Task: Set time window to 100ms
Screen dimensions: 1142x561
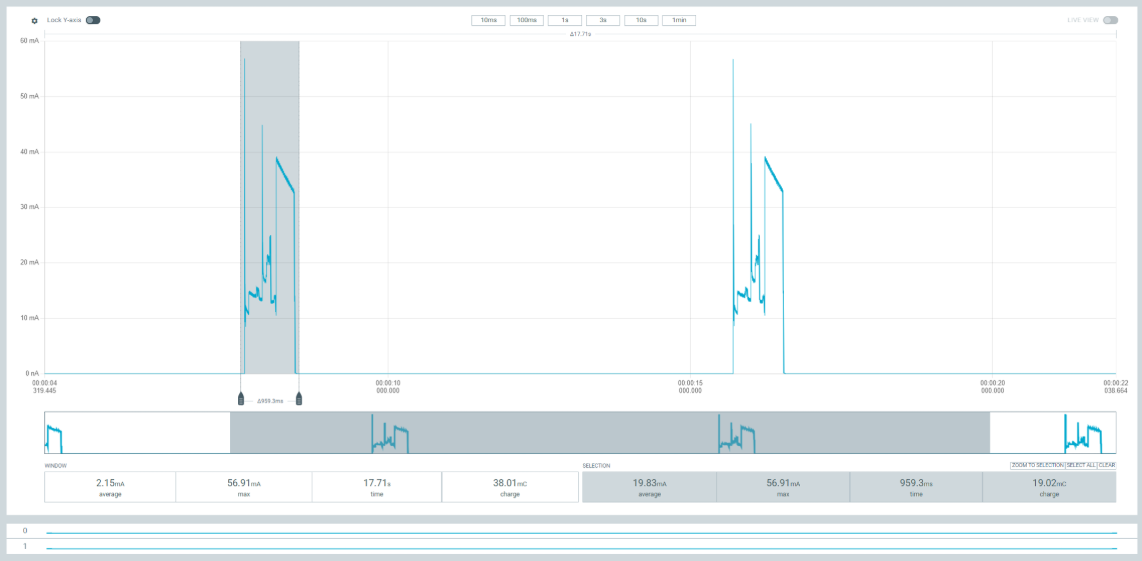Action: coord(526,20)
